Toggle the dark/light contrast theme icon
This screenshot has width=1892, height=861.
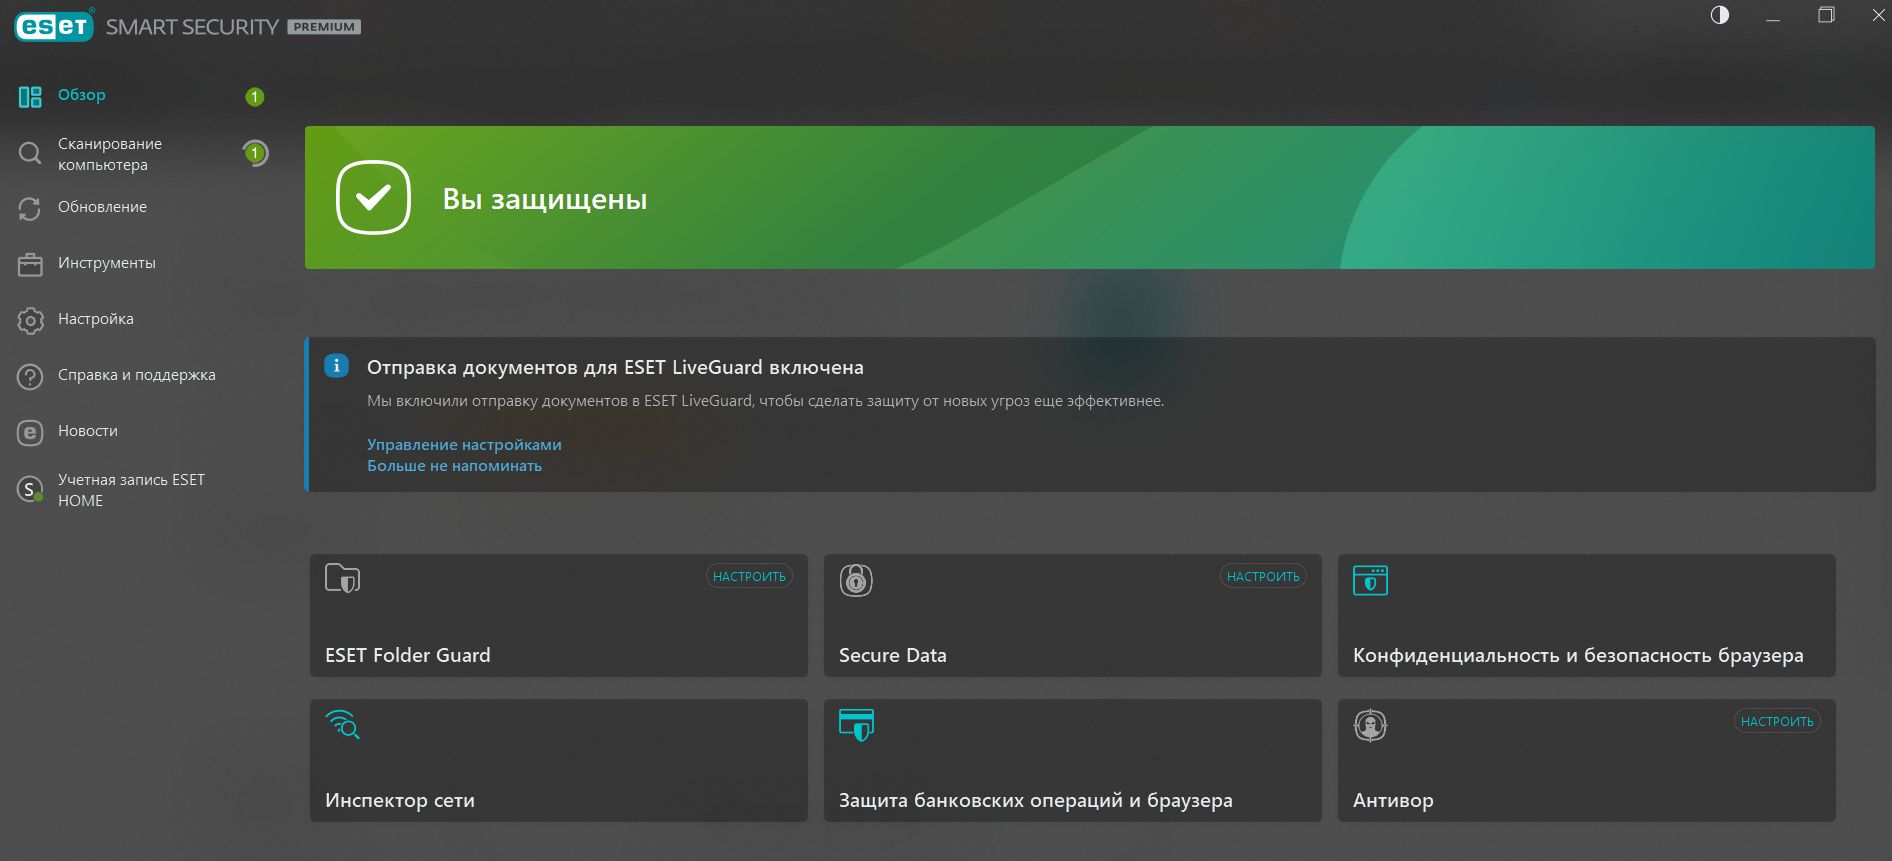1720,15
